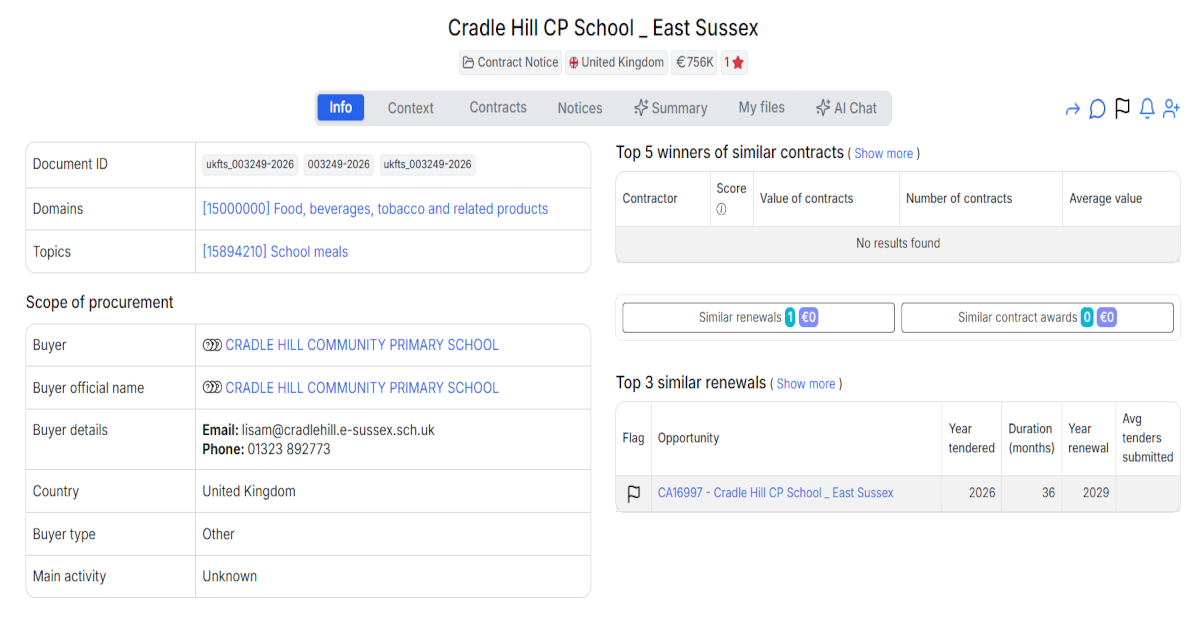The height and width of the screenshot is (628, 1200).
Task: Expand Show more for top 5 winners
Action: pyautogui.click(x=884, y=153)
